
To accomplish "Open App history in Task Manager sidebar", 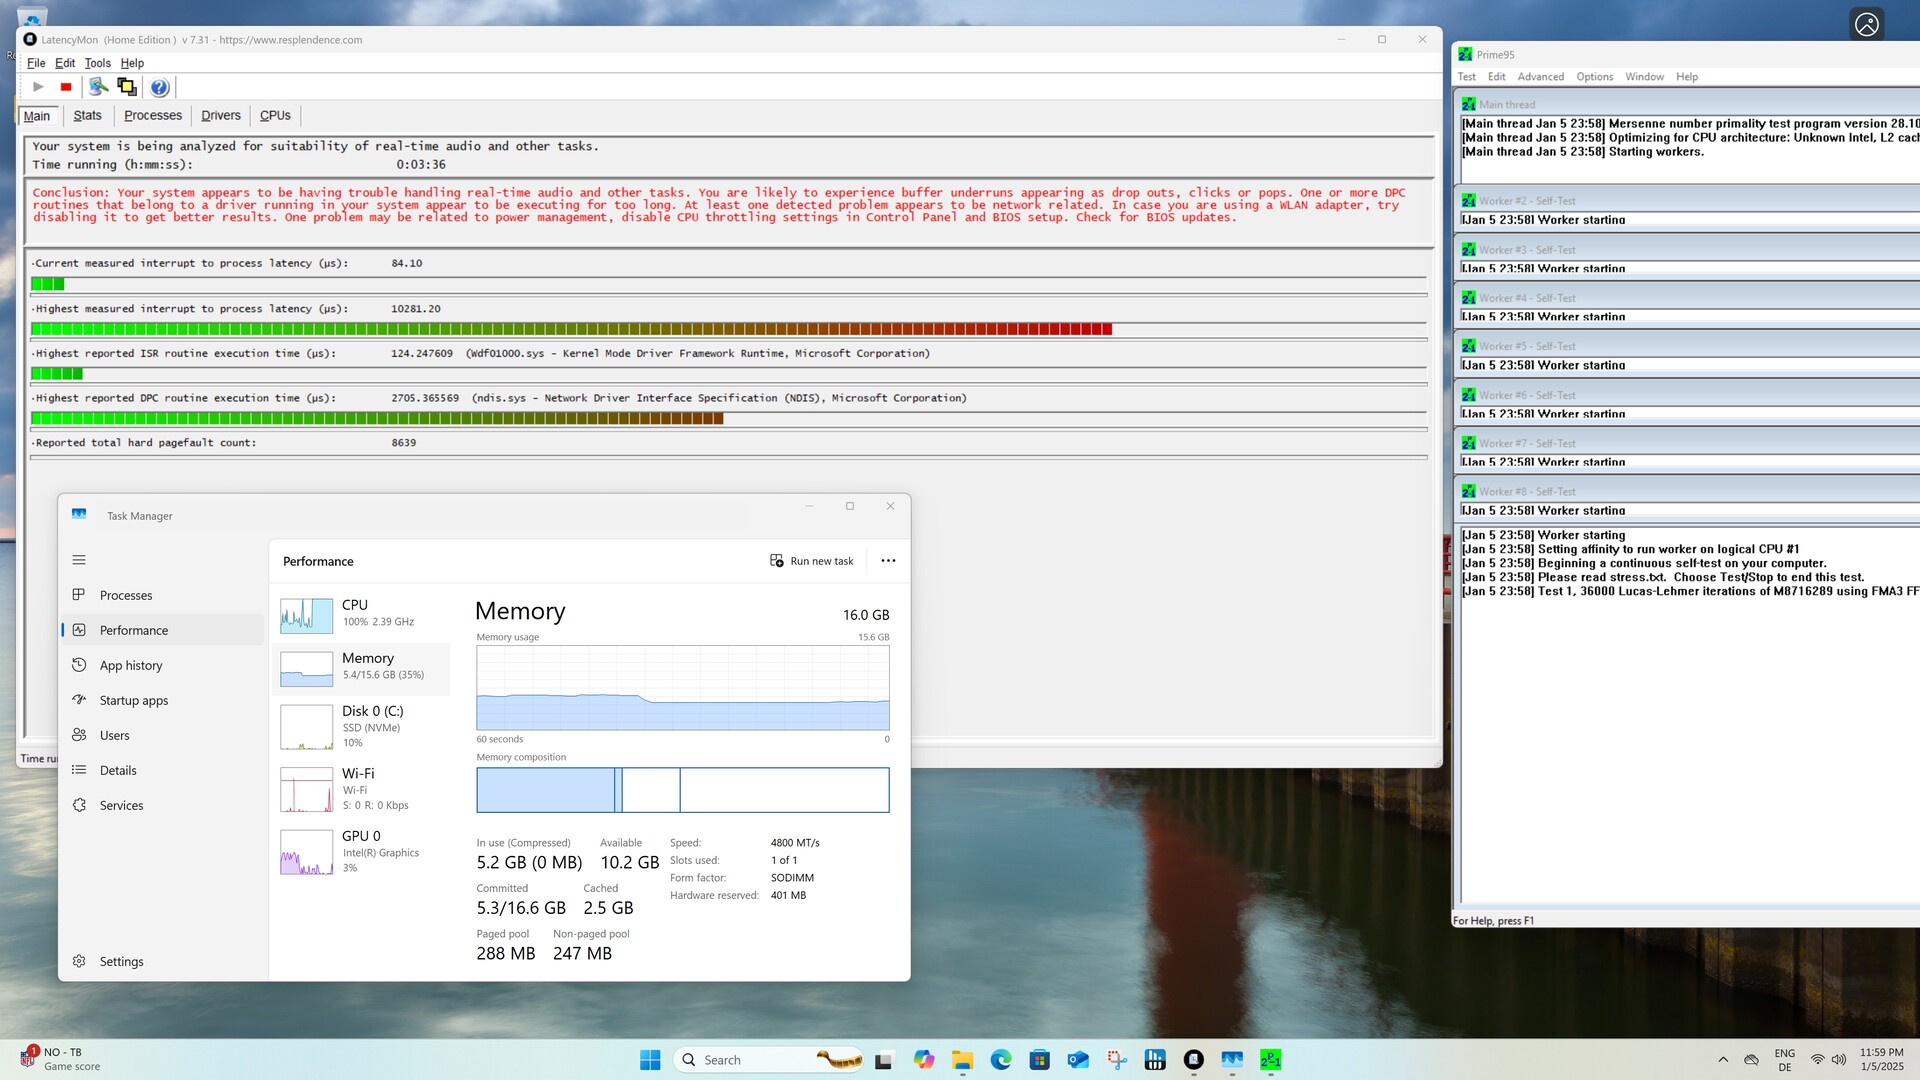I will [x=130, y=665].
